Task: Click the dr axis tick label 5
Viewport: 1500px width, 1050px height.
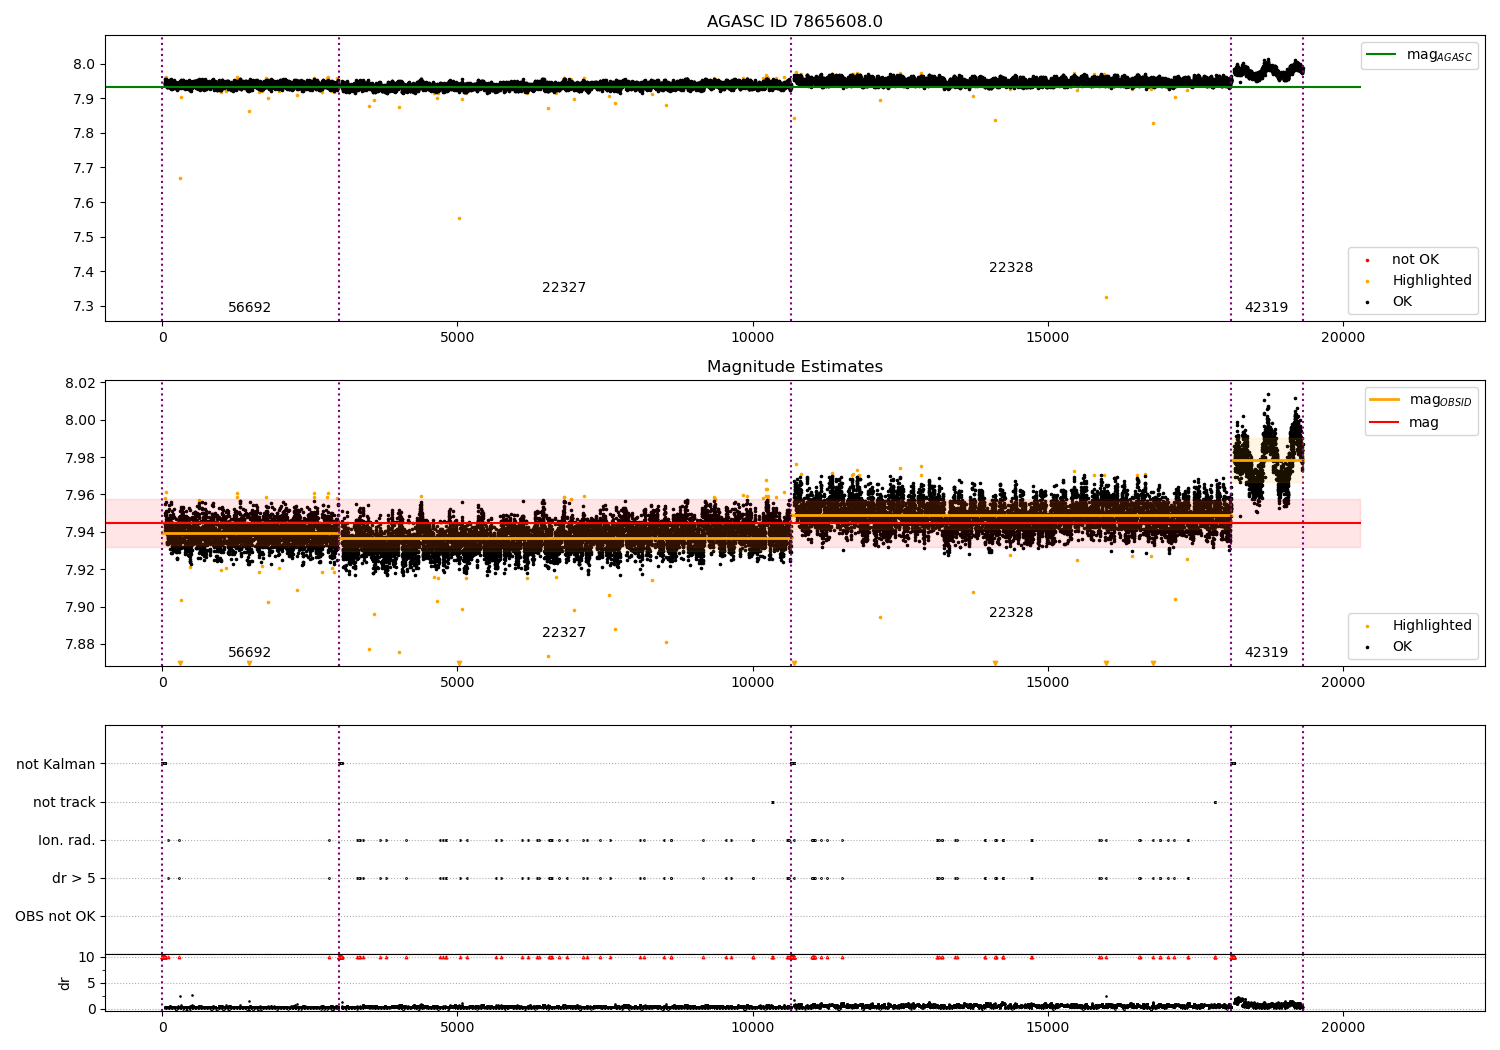Action: (92, 983)
